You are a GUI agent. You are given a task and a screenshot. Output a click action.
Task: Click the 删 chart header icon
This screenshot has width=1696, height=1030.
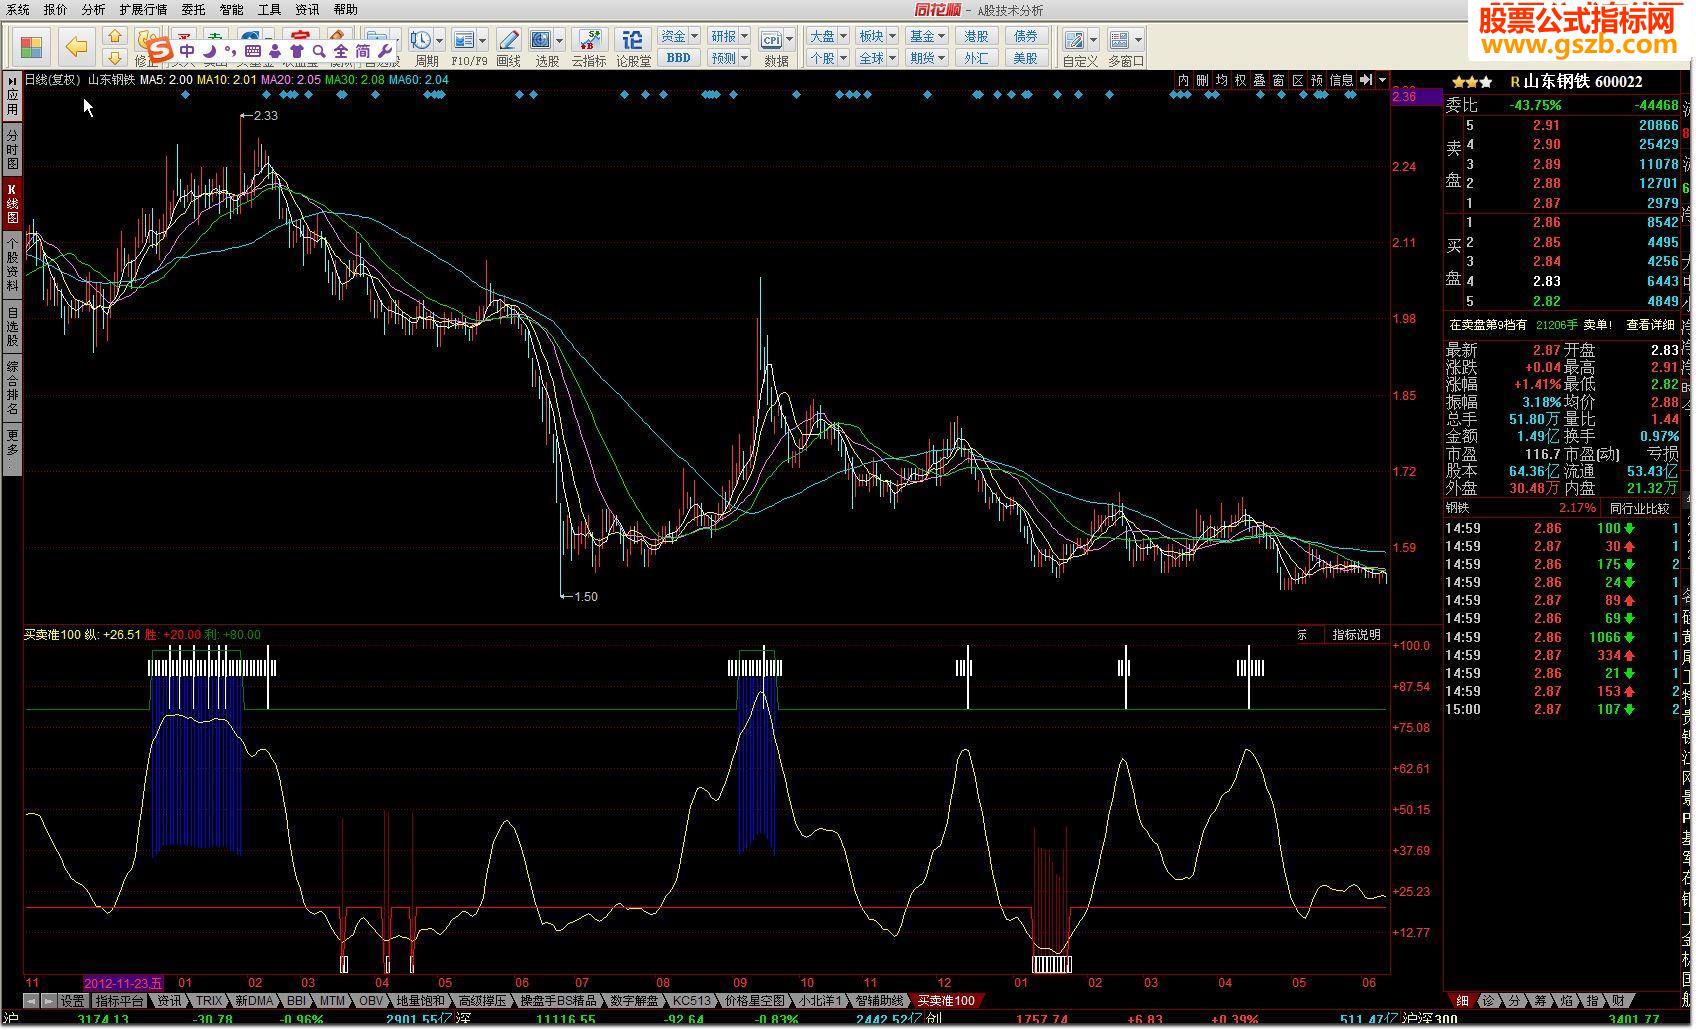point(1202,80)
